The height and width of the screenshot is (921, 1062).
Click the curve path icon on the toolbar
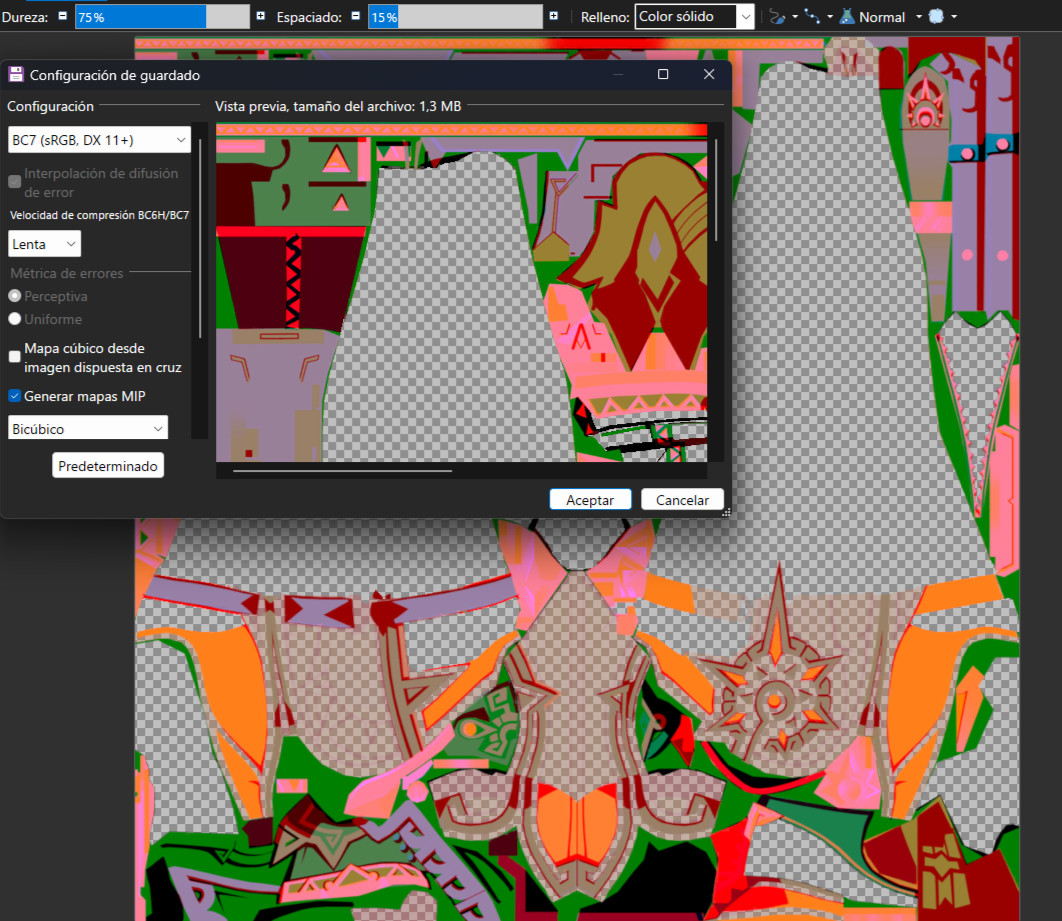[x=811, y=16]
